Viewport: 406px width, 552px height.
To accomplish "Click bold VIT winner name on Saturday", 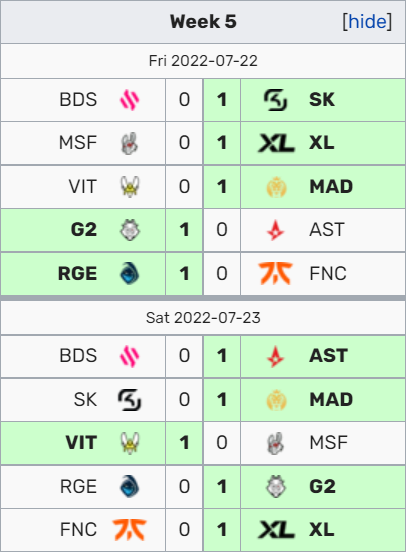I will [81, 443].
